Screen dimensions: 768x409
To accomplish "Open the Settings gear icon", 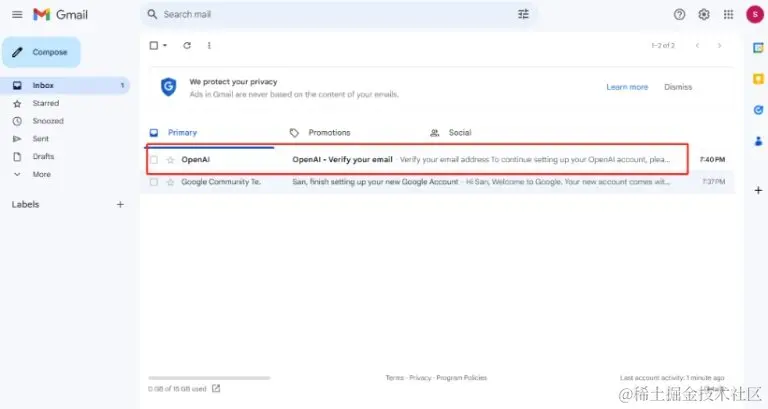I will 704,15.
